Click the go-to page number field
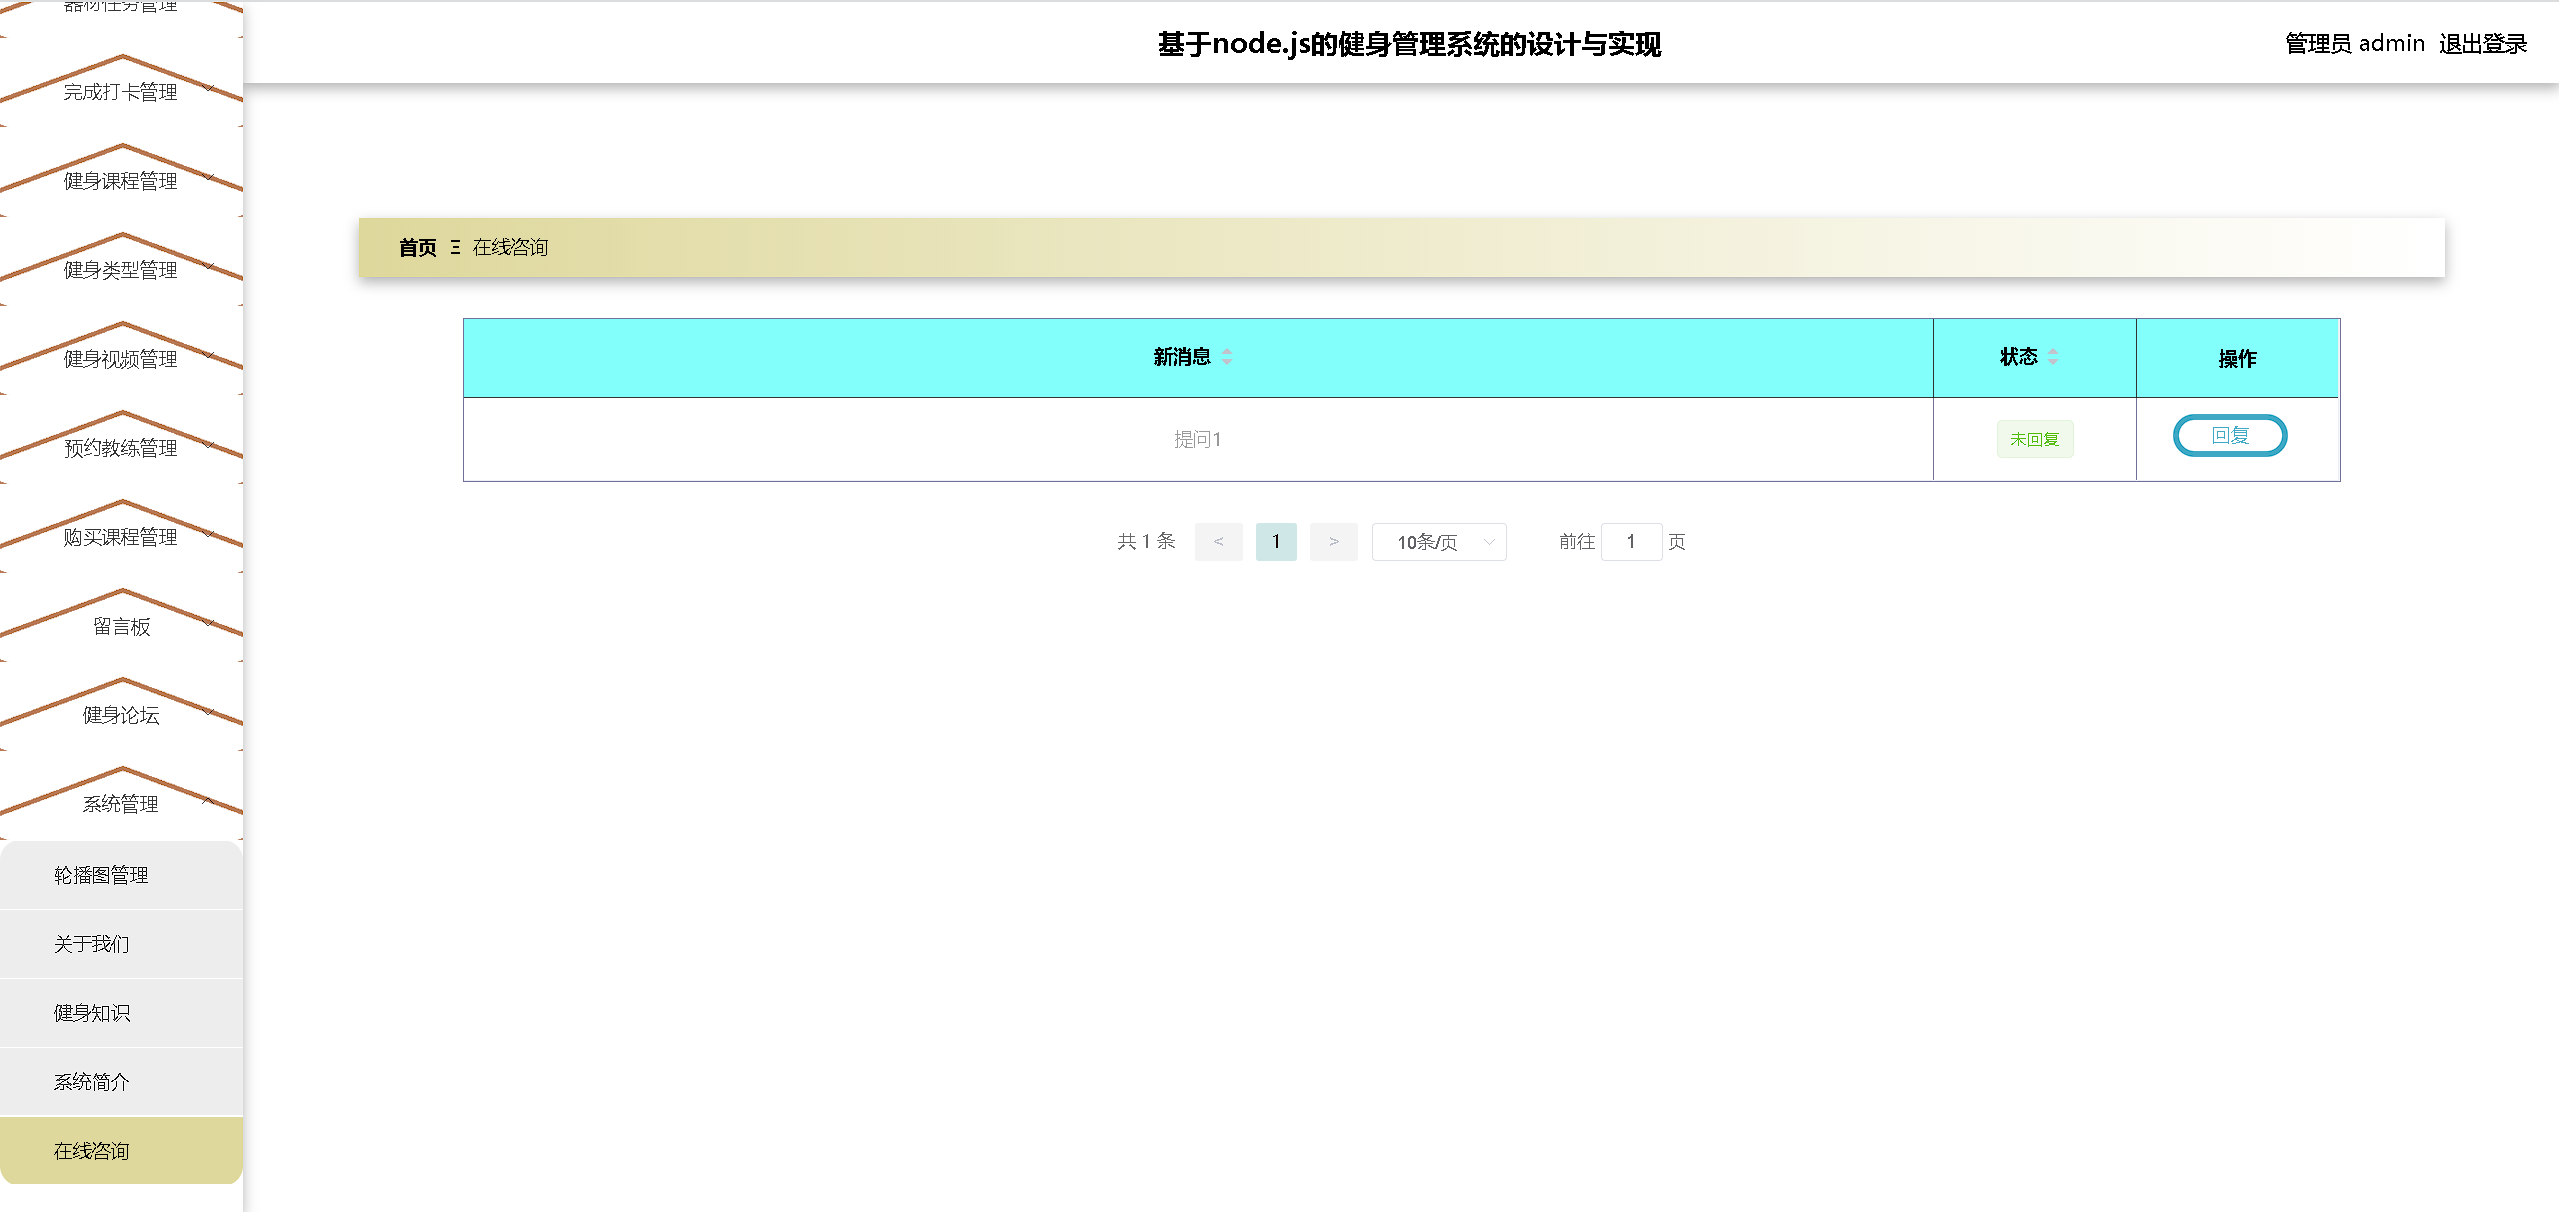The width and height of the screenshot is (2559, 1212). click(1630, 542)
